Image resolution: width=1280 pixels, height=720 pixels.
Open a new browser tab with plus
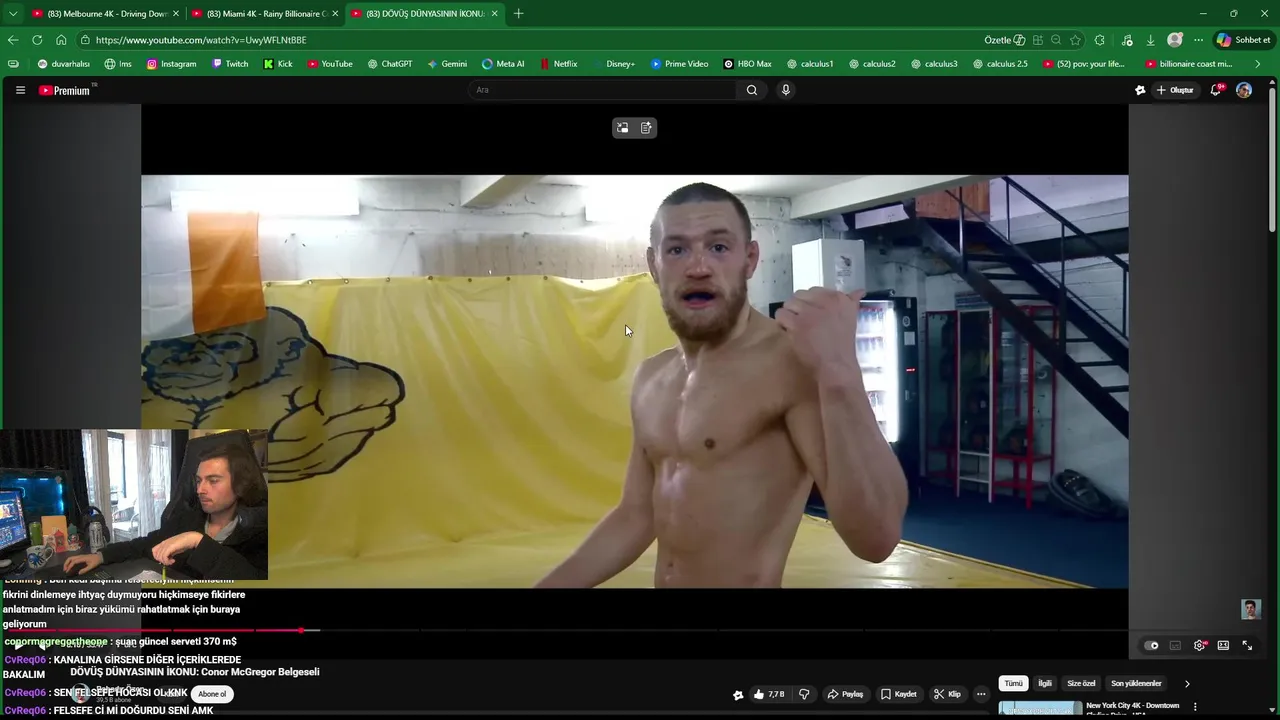(x=518, y=14)
